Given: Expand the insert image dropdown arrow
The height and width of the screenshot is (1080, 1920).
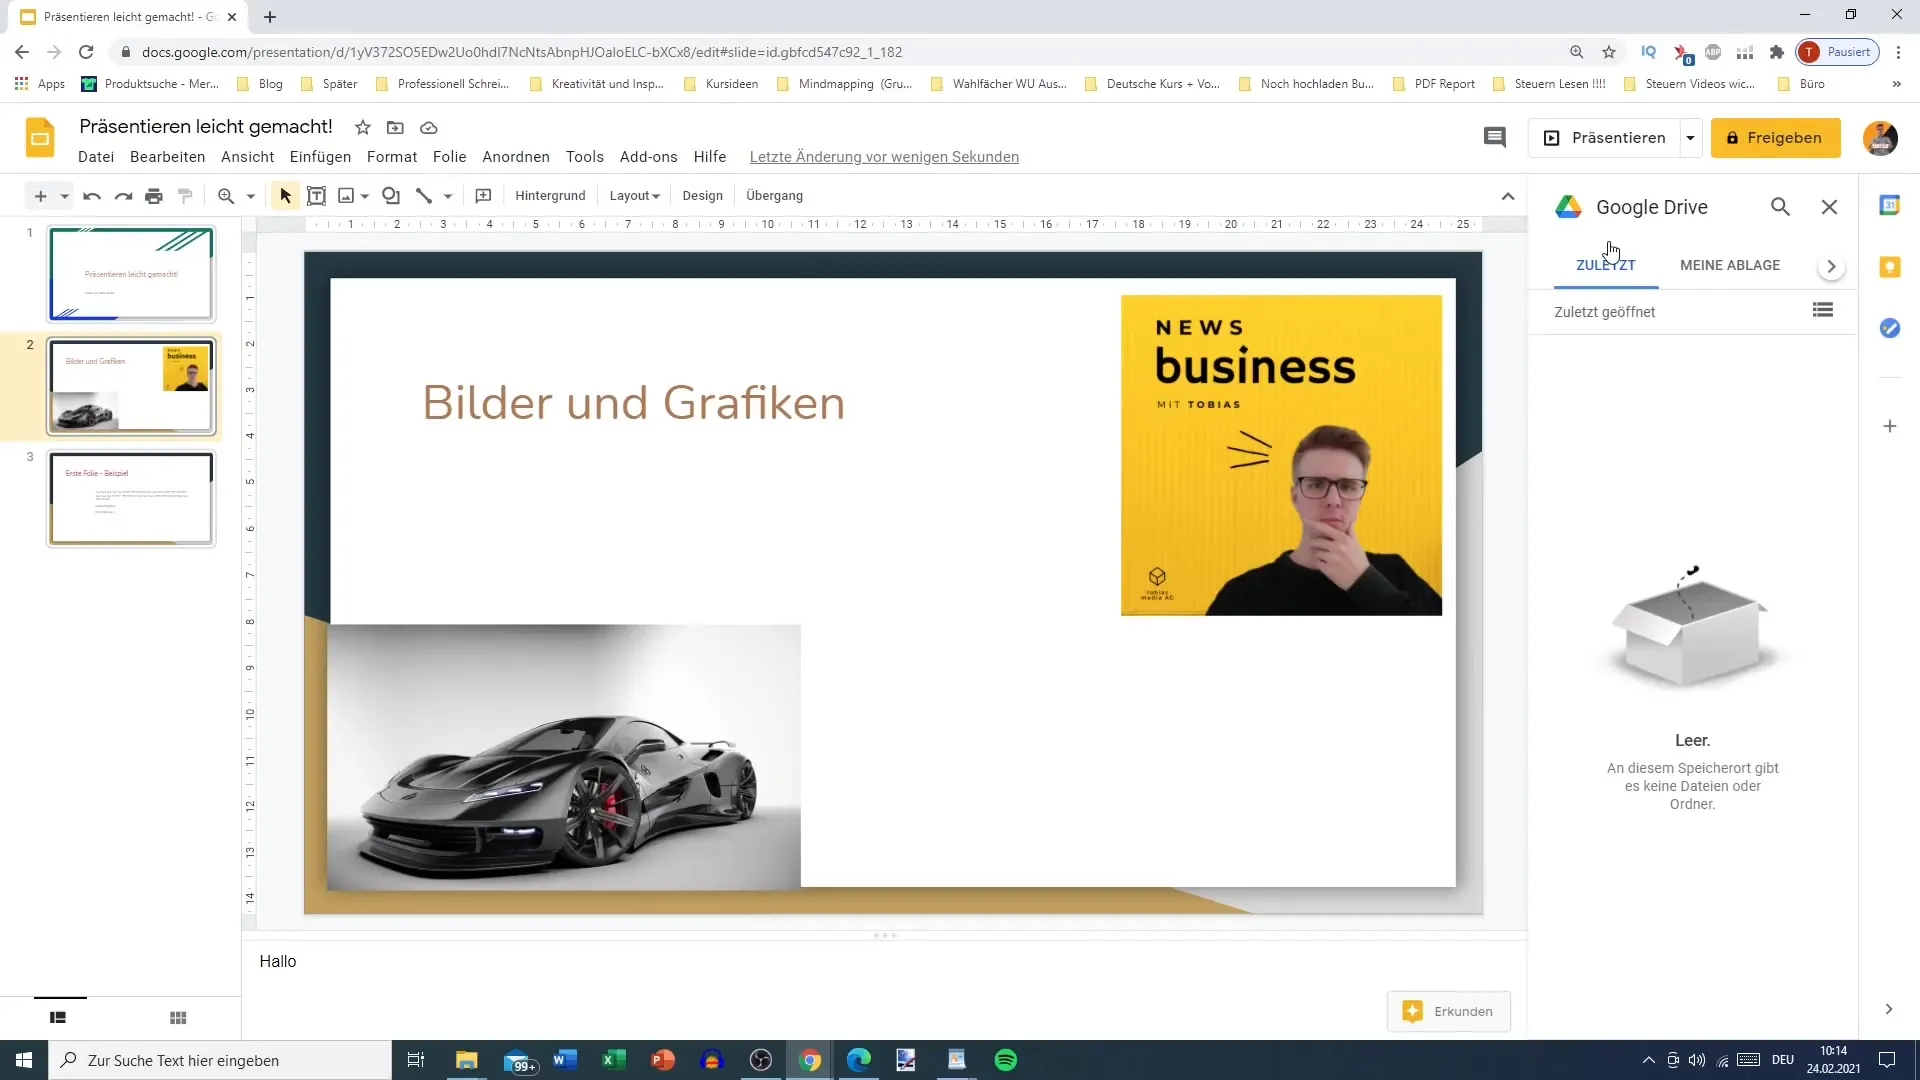Looking at the screenshot, I should point(365,196).
